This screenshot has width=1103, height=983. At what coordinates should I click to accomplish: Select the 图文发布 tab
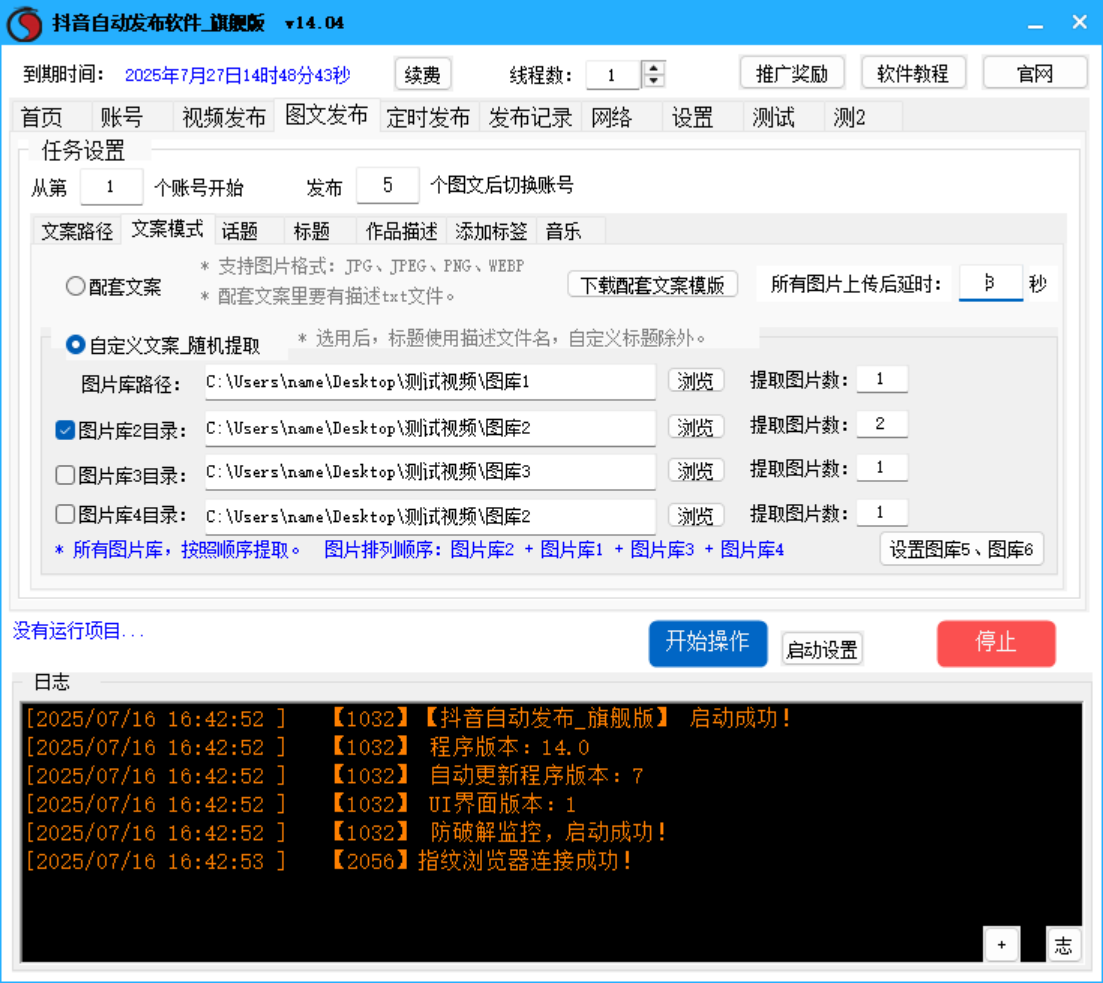(x=326, y=115)
